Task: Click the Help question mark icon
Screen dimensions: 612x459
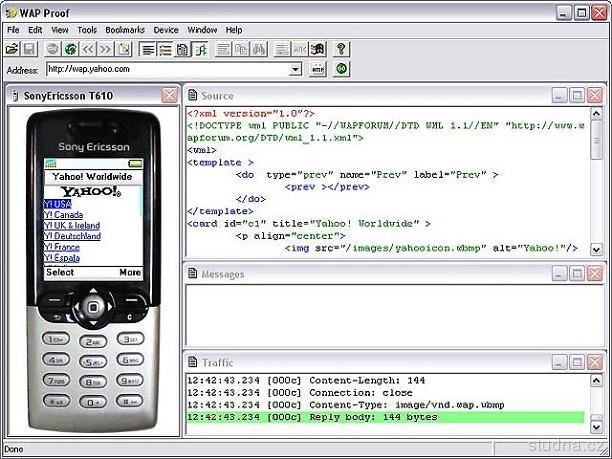Action: pyautogui.click(x=342, y=49)
